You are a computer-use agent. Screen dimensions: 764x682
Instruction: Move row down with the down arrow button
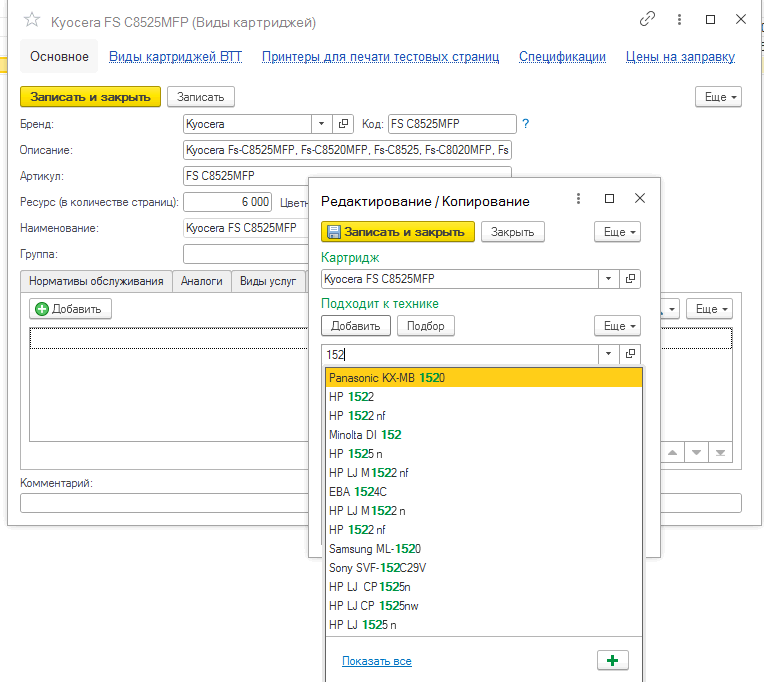point(696,453)
